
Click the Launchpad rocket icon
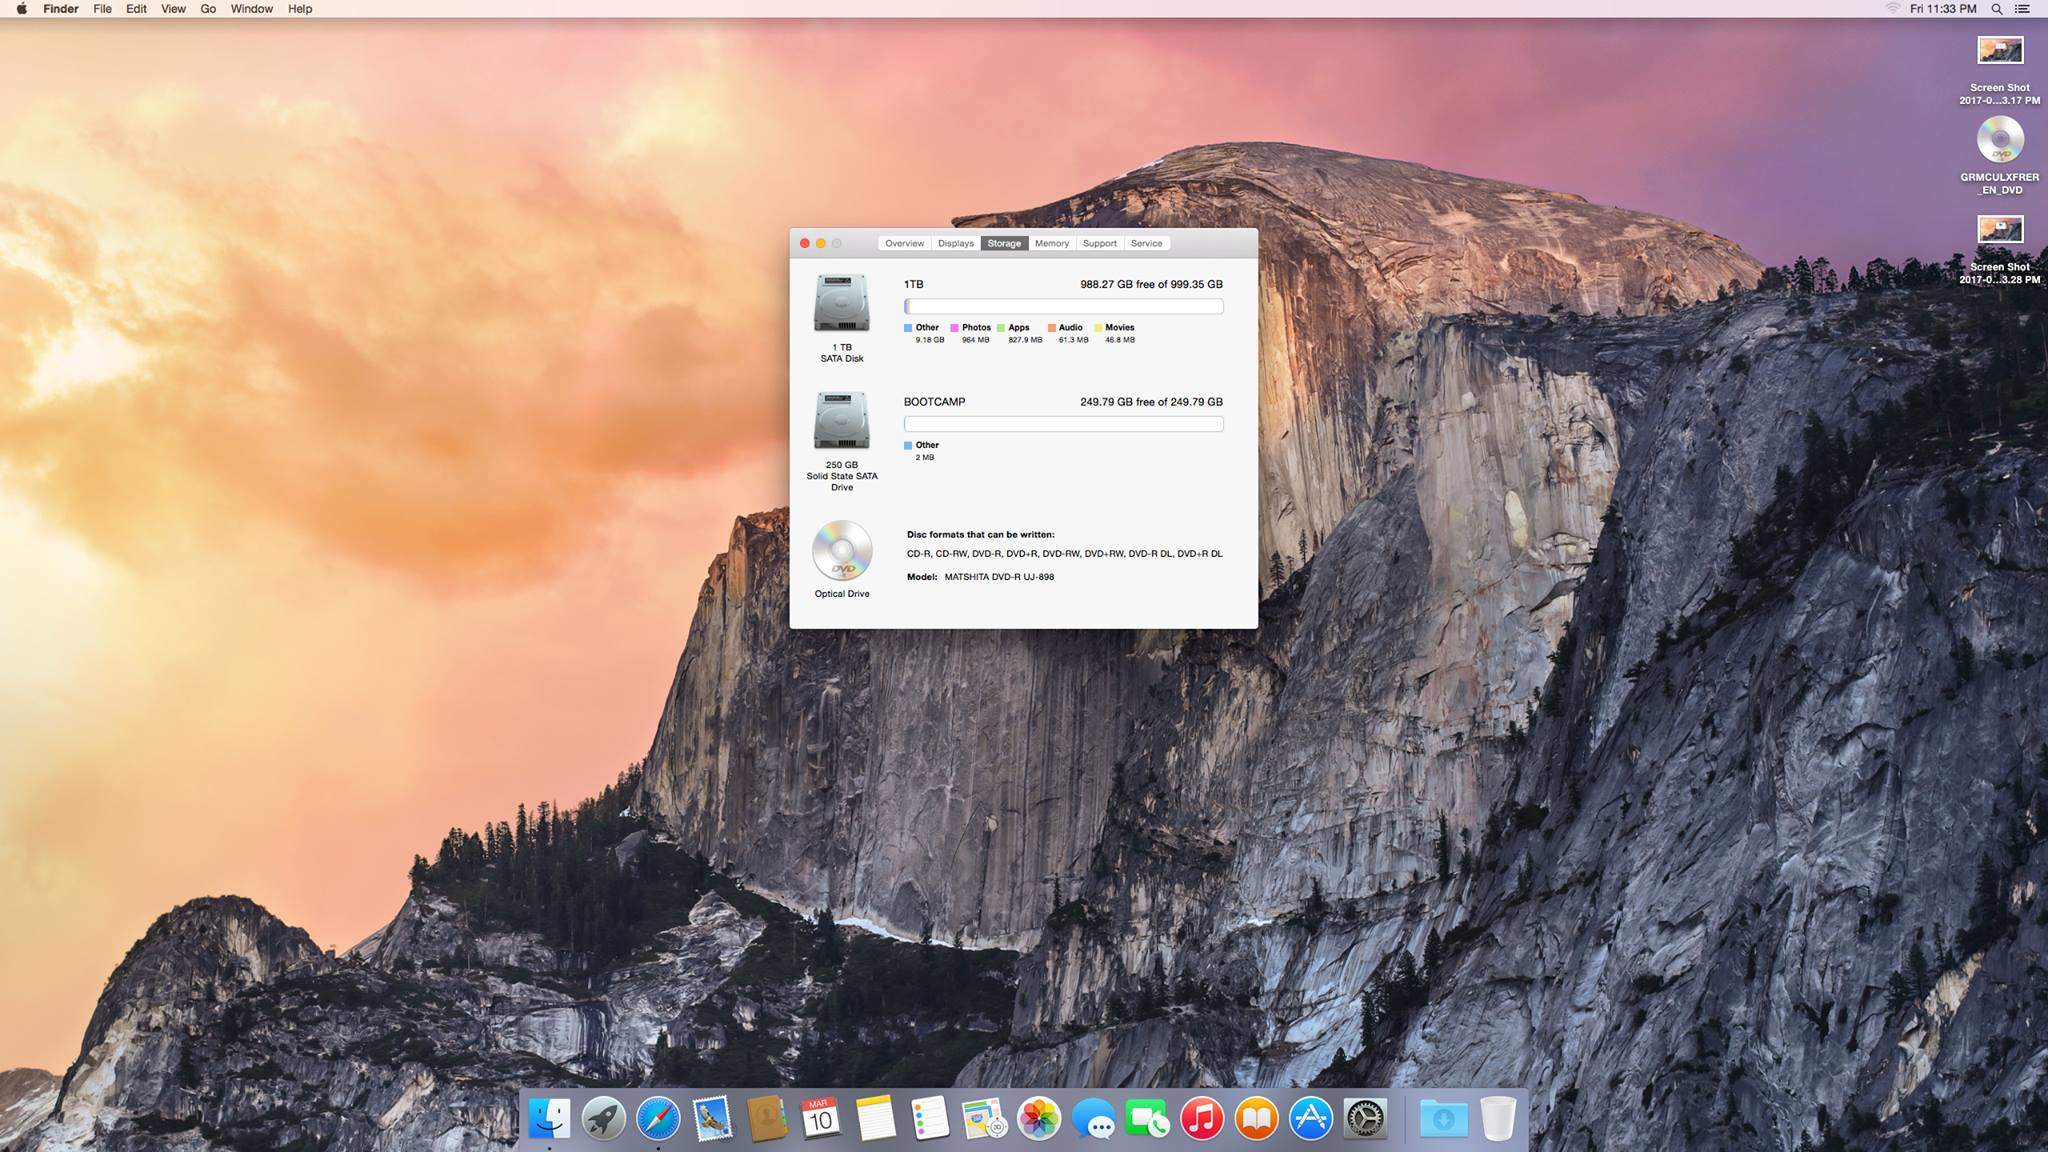[x=603, y=1118]
